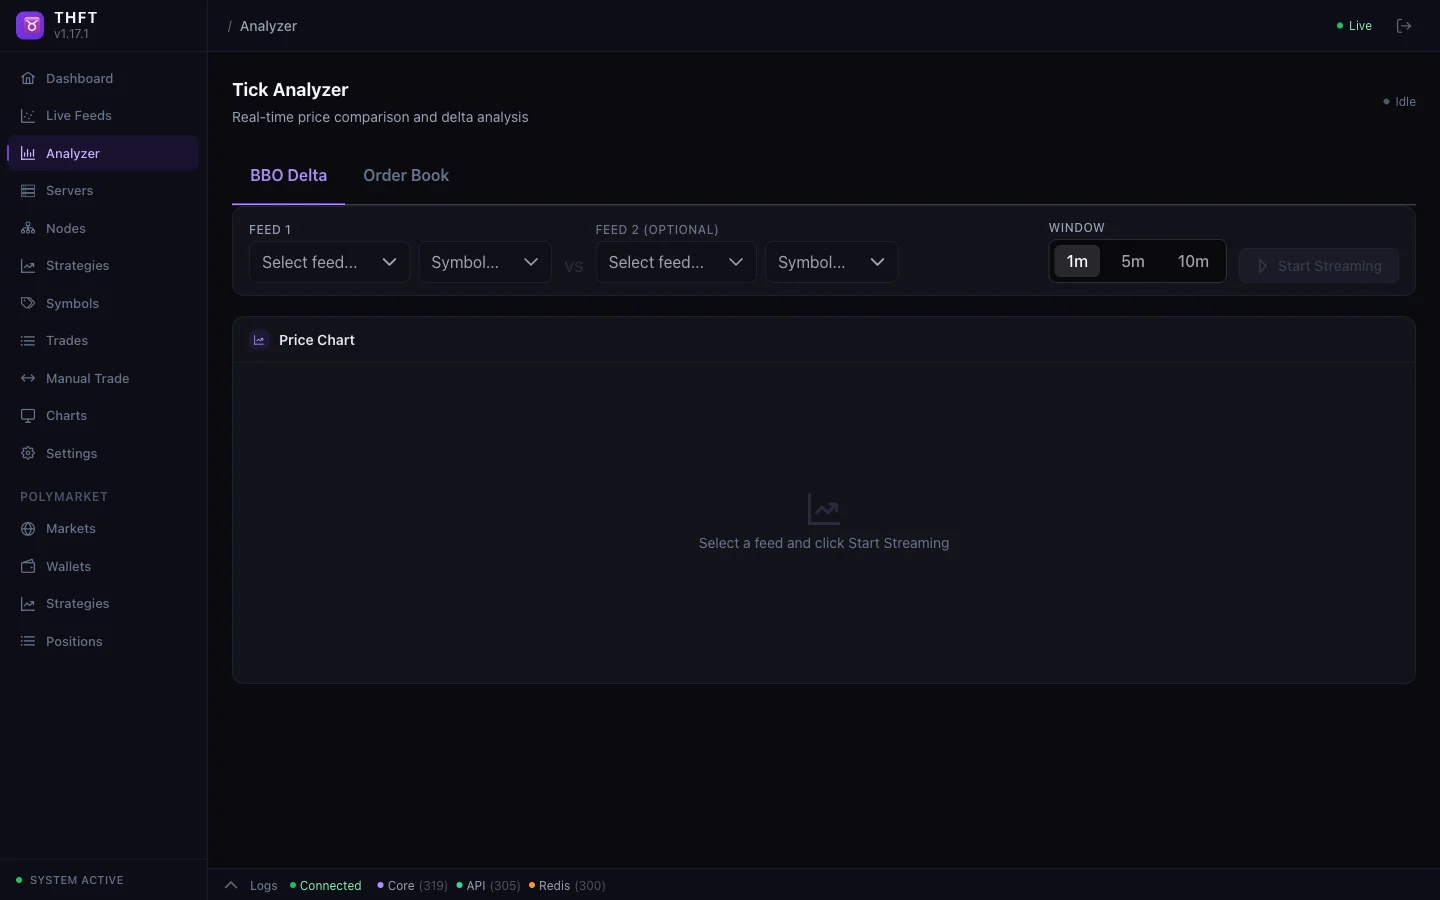Click the logout icon in top bar
This screenshot has width=1440, height=900.
(x=1404, y=26)
